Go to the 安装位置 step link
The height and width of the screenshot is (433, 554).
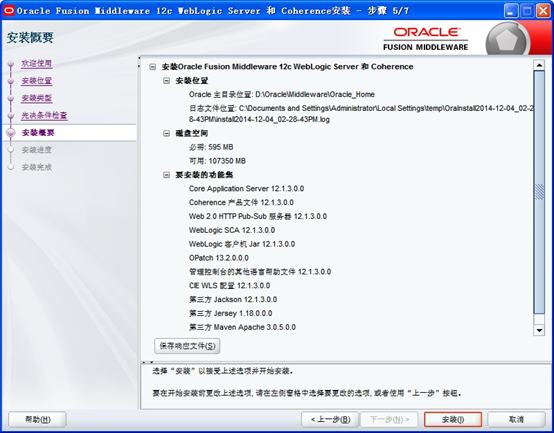pos(37,81)
